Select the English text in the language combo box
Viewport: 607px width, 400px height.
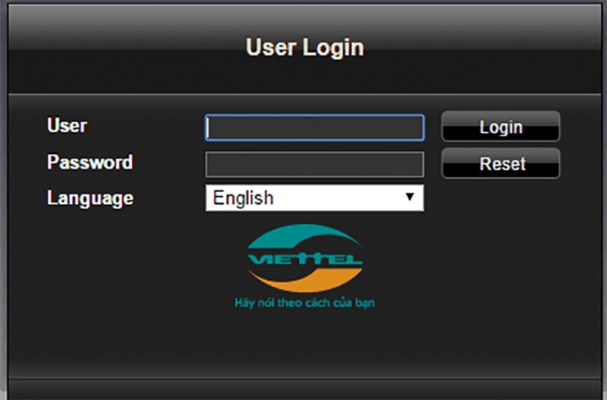click(243, 198)
